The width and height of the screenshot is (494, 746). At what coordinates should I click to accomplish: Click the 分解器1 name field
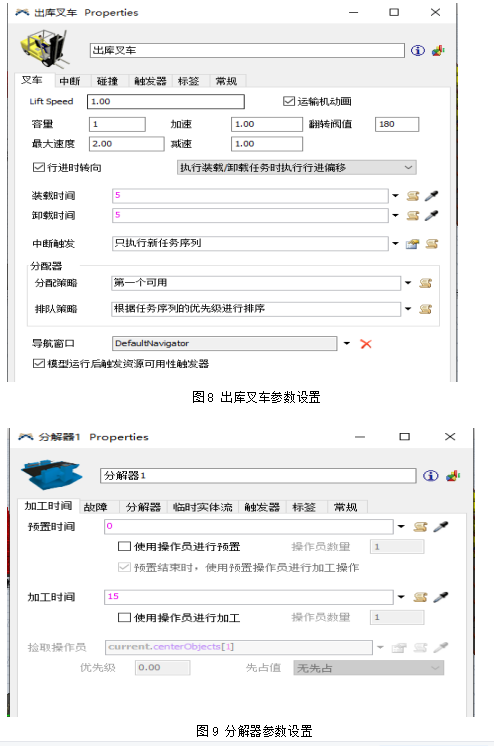(258, 476)
